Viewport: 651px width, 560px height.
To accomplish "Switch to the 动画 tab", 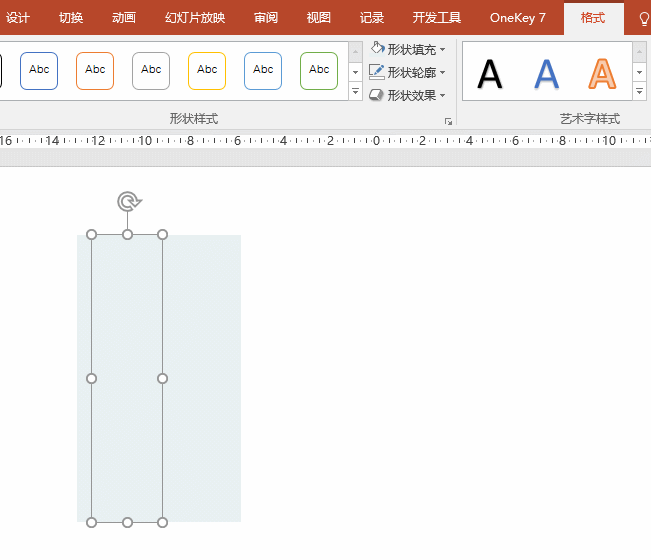I will [x=124, y=18].
